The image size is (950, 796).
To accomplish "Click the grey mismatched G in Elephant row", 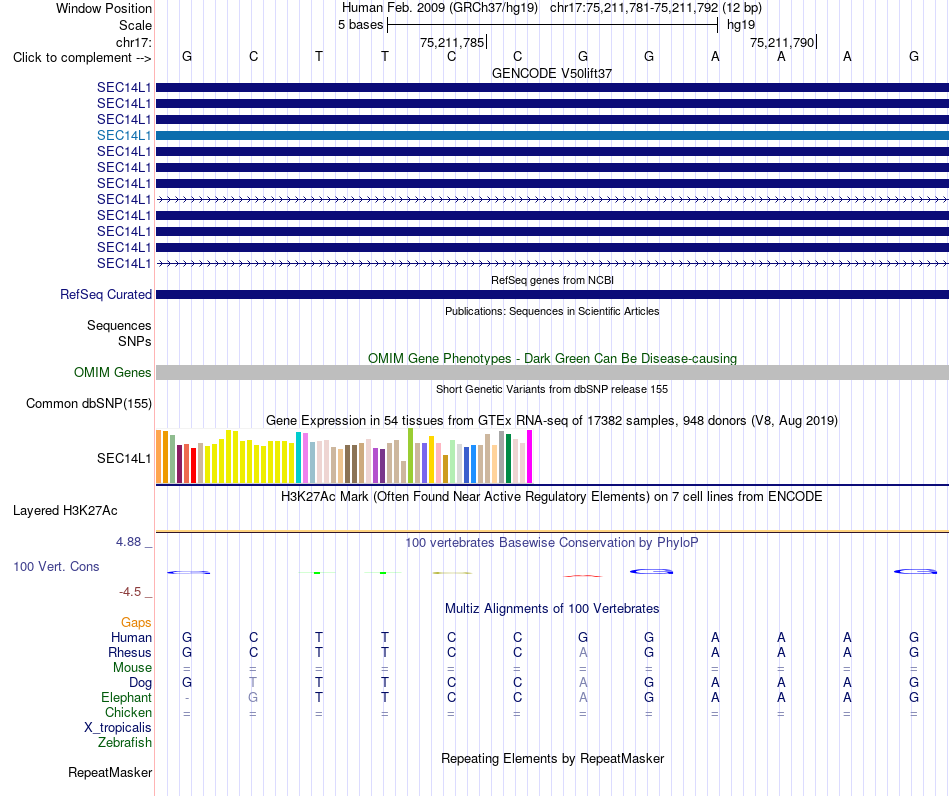I will pyautogui.click(x=253, y=697).
